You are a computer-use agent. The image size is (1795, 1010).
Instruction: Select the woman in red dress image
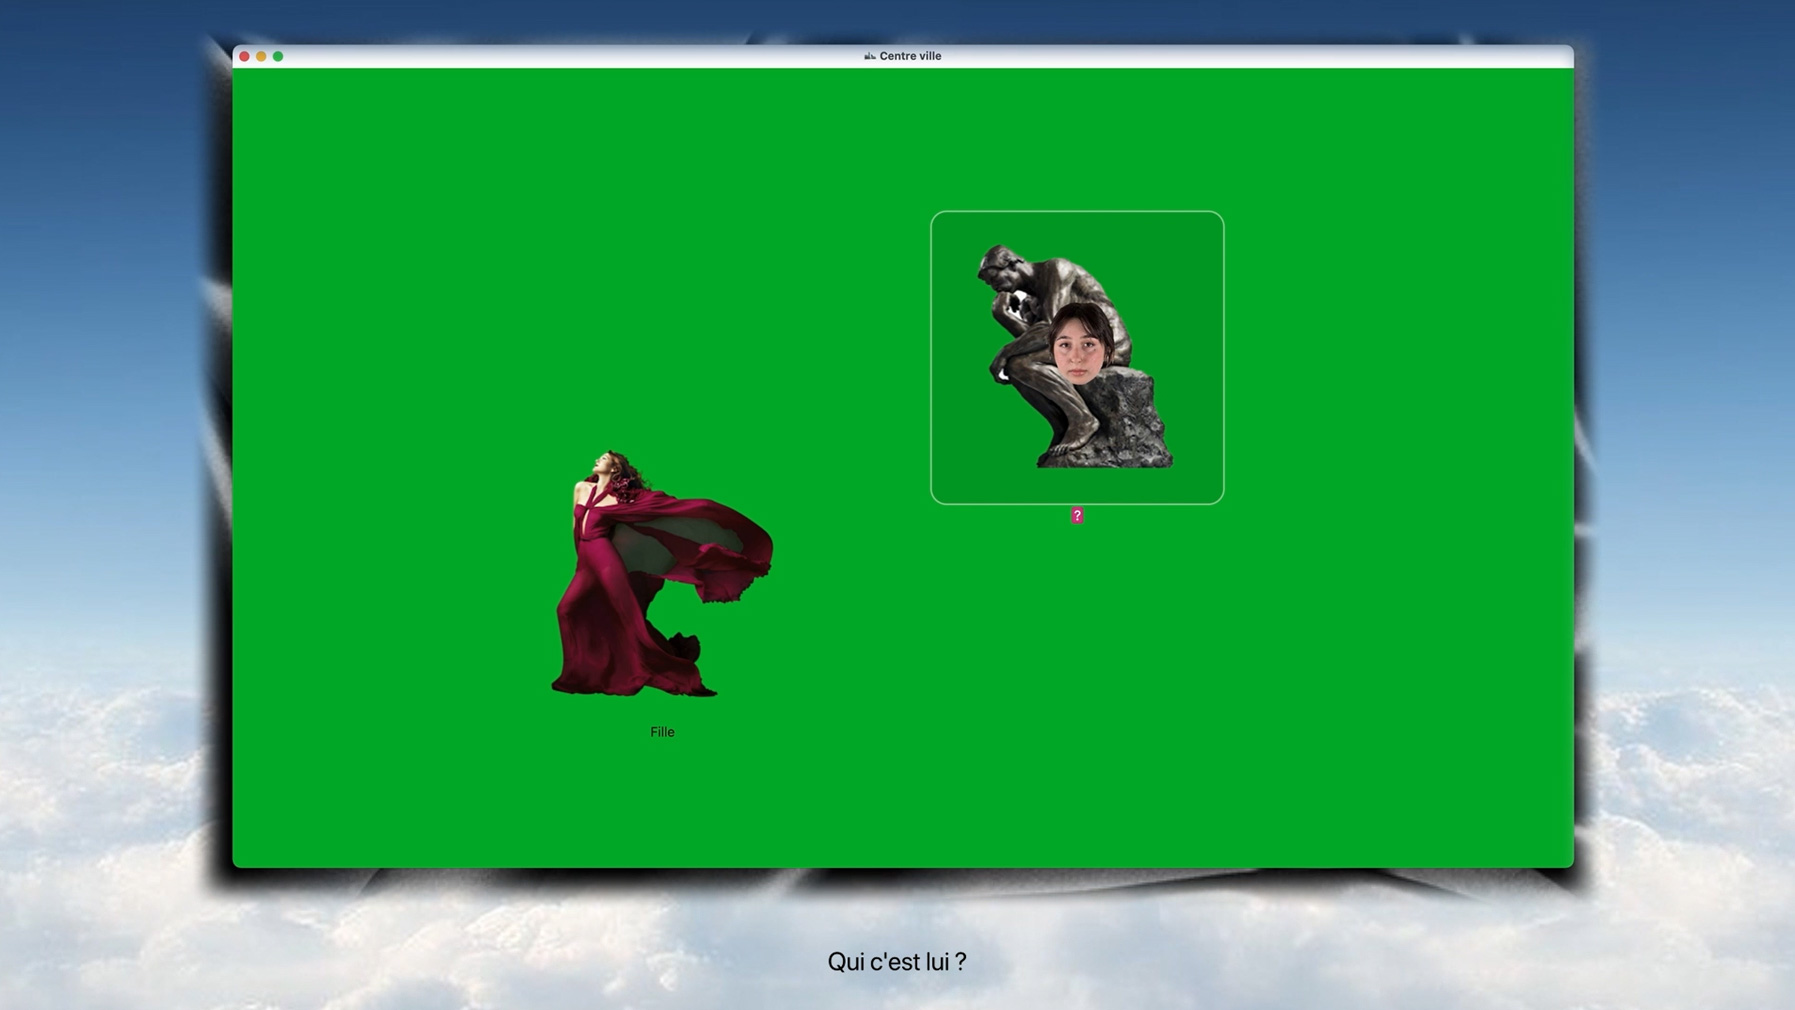click(662, 573)
